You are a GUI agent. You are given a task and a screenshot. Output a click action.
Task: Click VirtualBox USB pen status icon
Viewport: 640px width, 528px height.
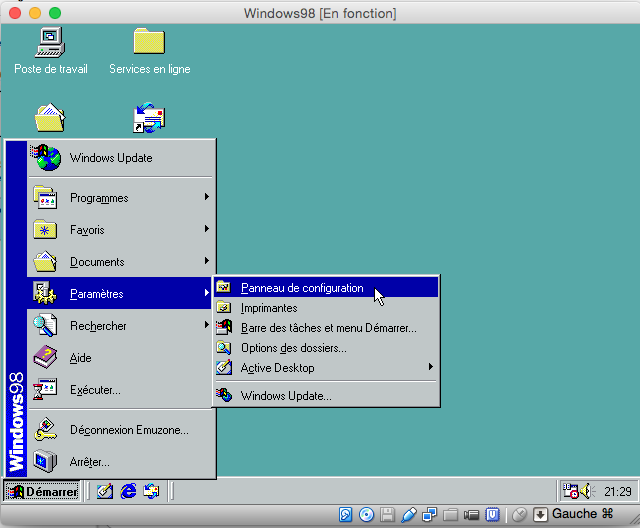point(409,515)
